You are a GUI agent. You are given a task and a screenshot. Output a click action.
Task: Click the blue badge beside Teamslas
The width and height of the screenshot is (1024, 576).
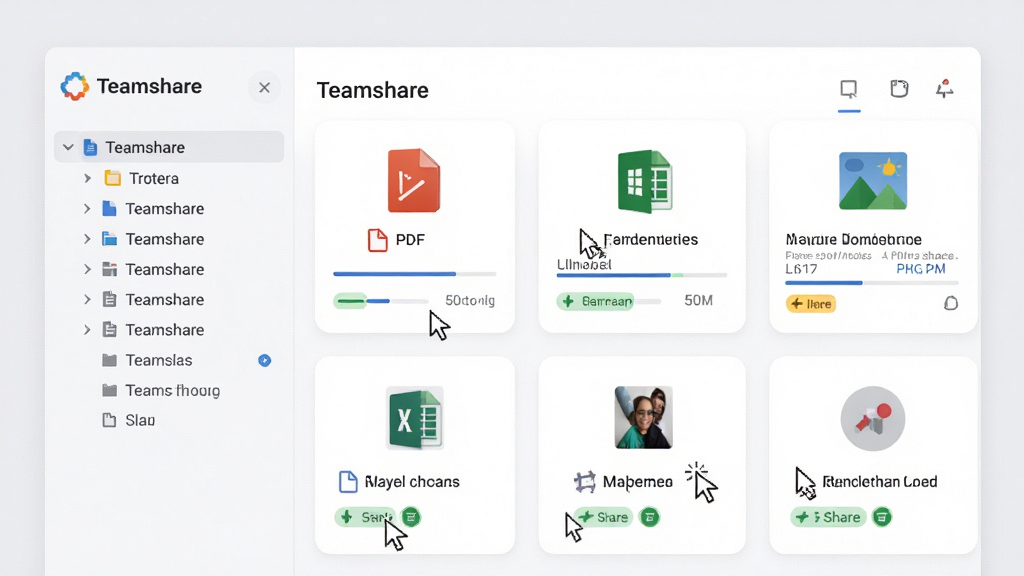tap(264, 360)
